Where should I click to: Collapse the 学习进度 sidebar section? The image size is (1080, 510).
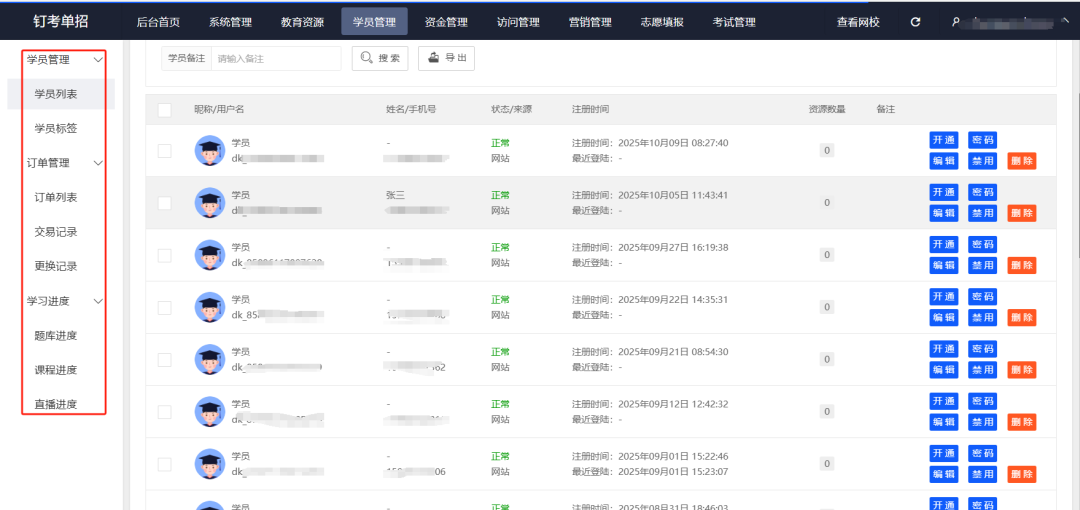click(97, 301)
